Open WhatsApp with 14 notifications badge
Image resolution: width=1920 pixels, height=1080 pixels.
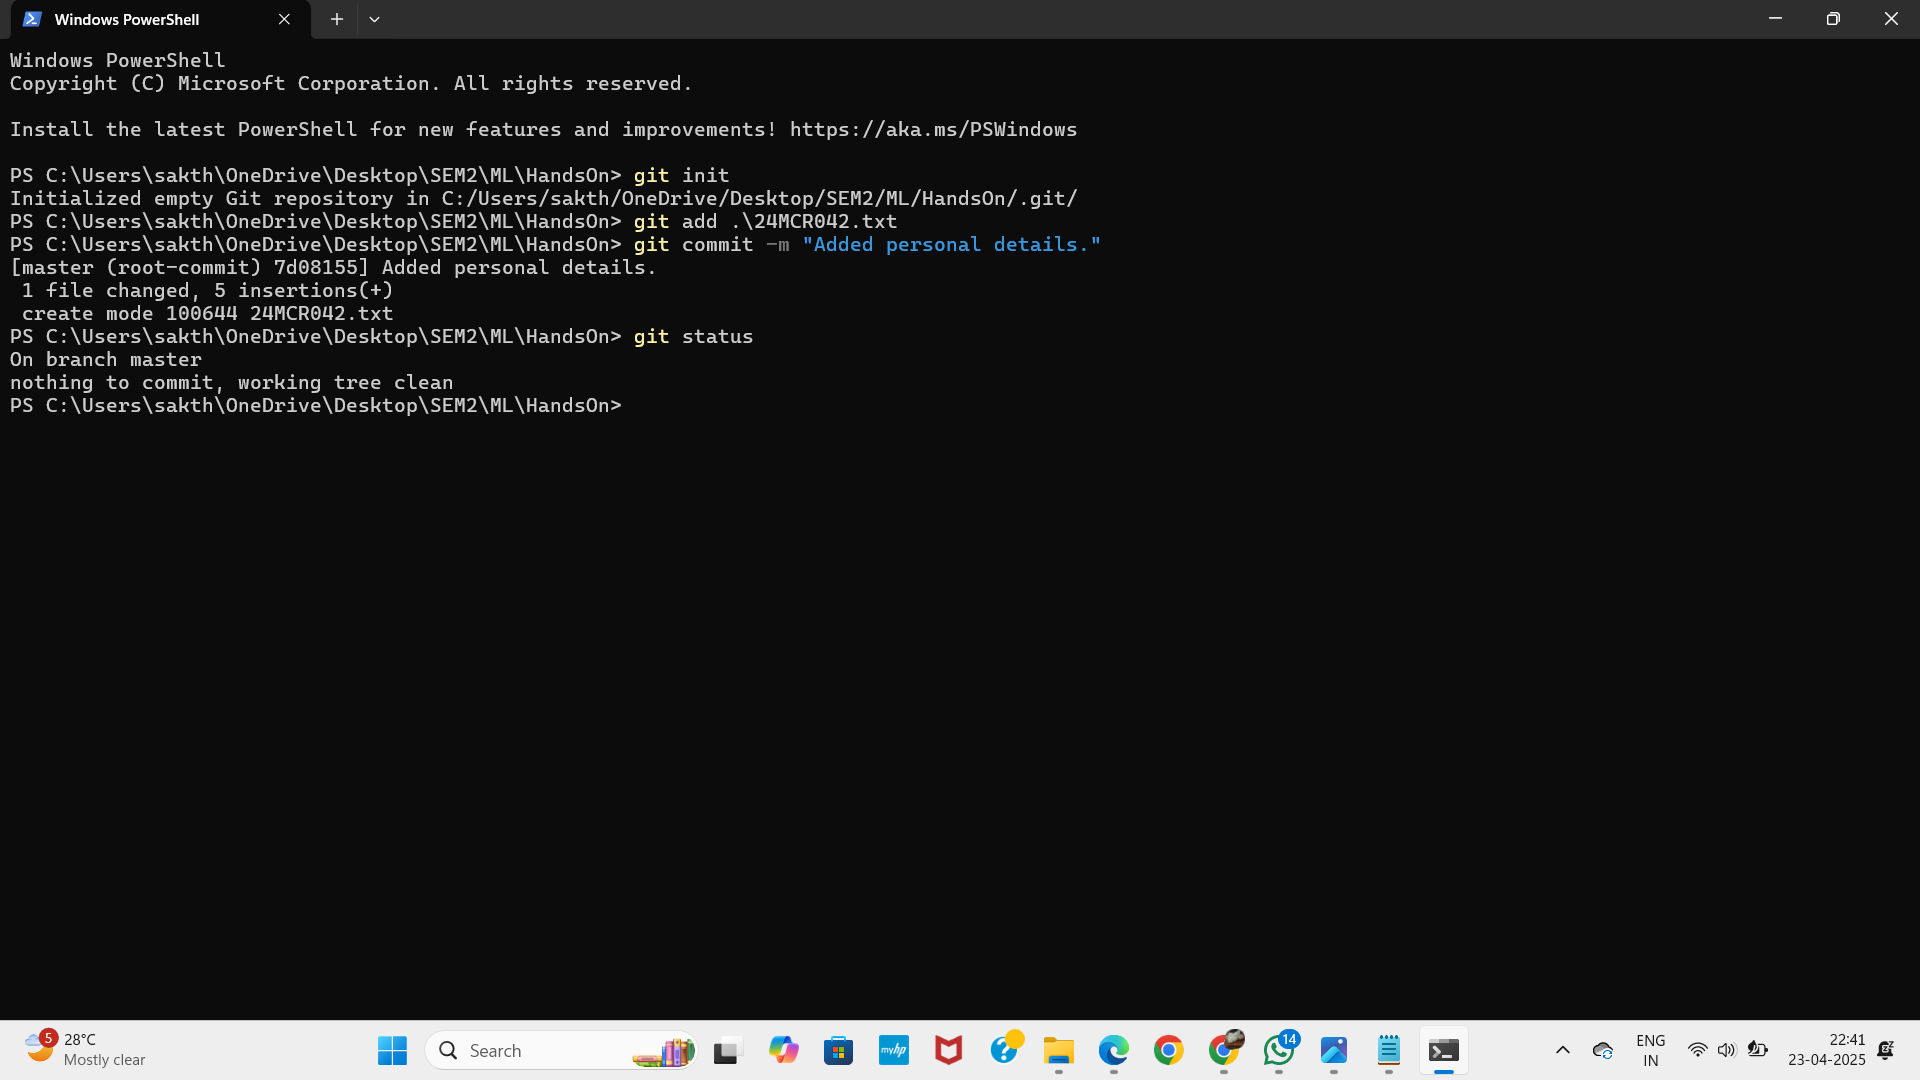[x=1279, y=1050]
